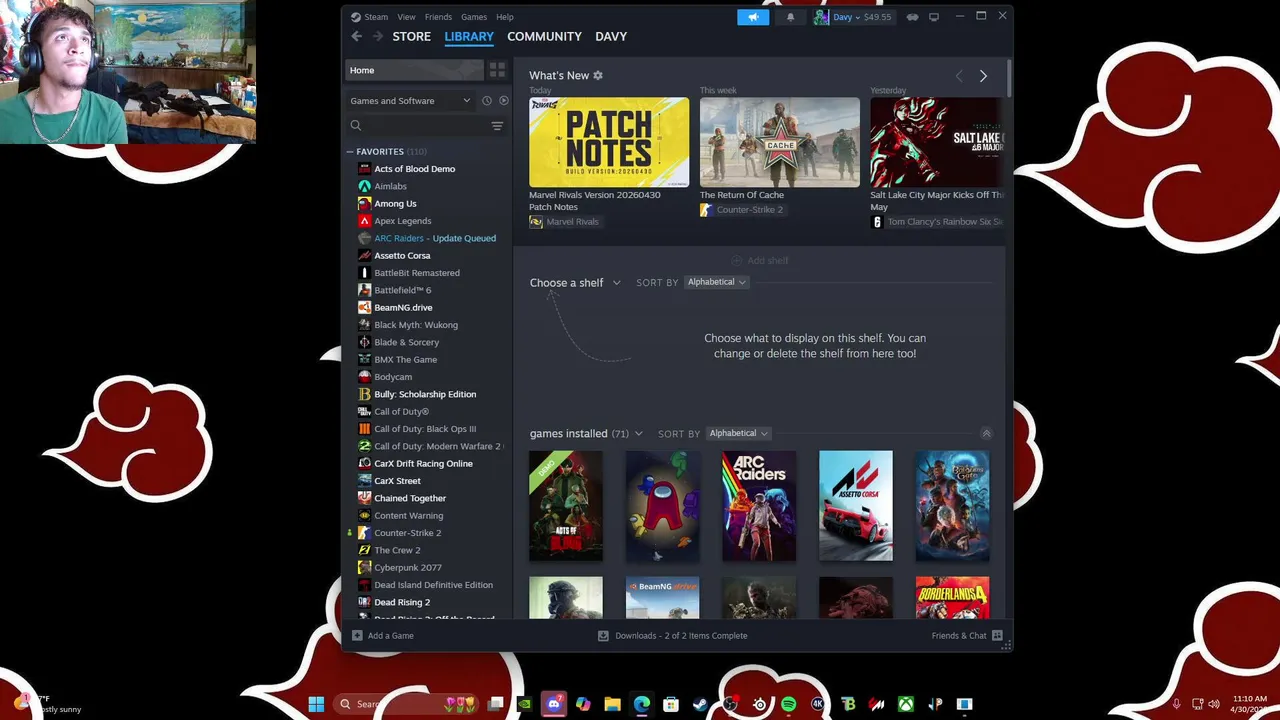Click the recent activity clock filter icon

tap(487, 100)
